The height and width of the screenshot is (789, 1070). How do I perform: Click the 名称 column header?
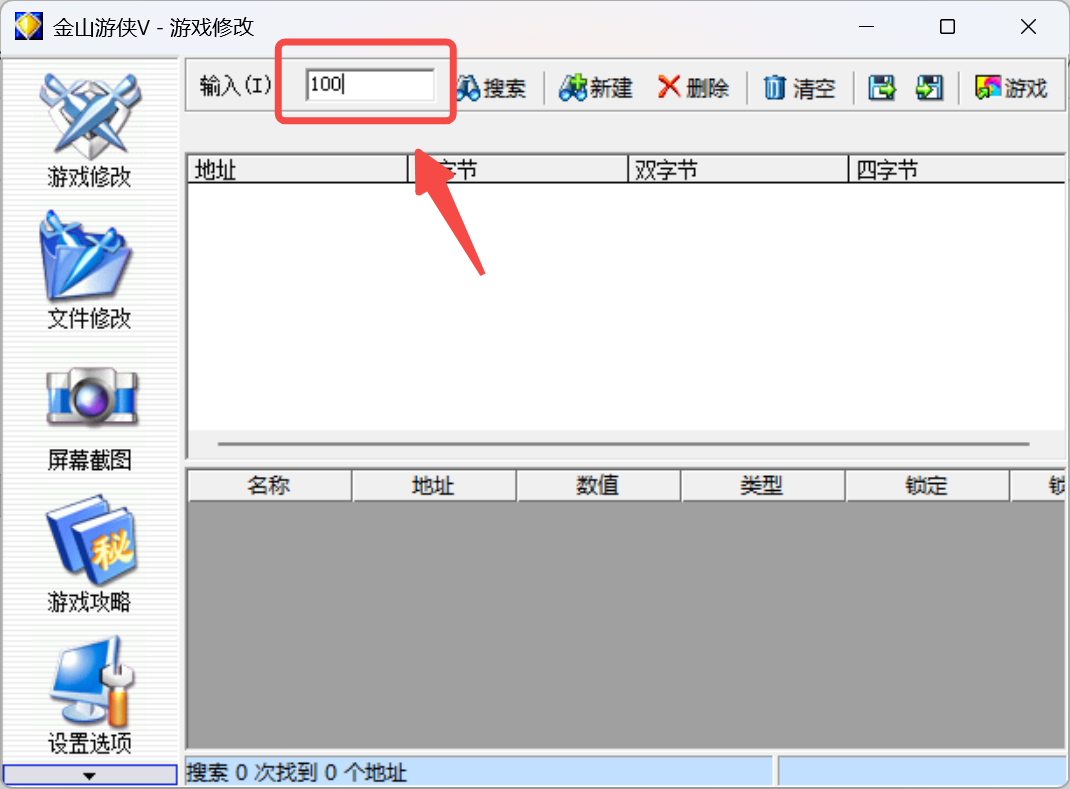click(270, 485)
